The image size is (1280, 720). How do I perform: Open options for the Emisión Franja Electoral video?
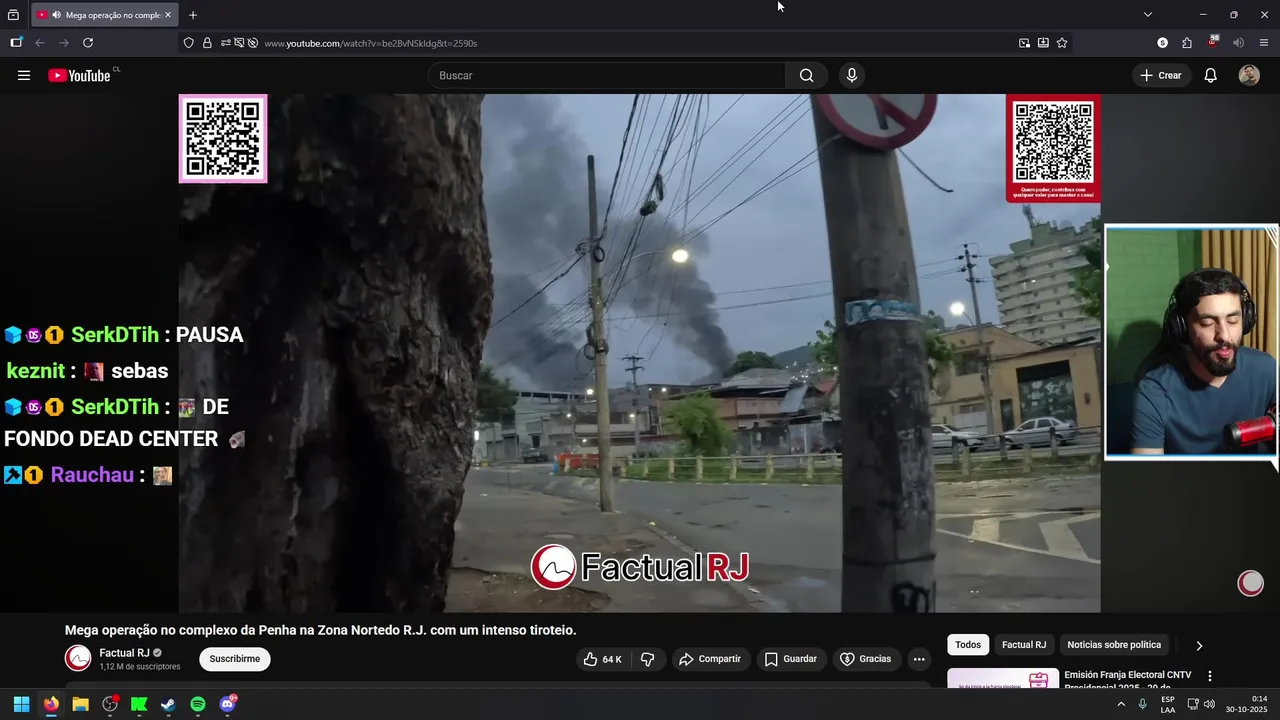point(1210,676)
